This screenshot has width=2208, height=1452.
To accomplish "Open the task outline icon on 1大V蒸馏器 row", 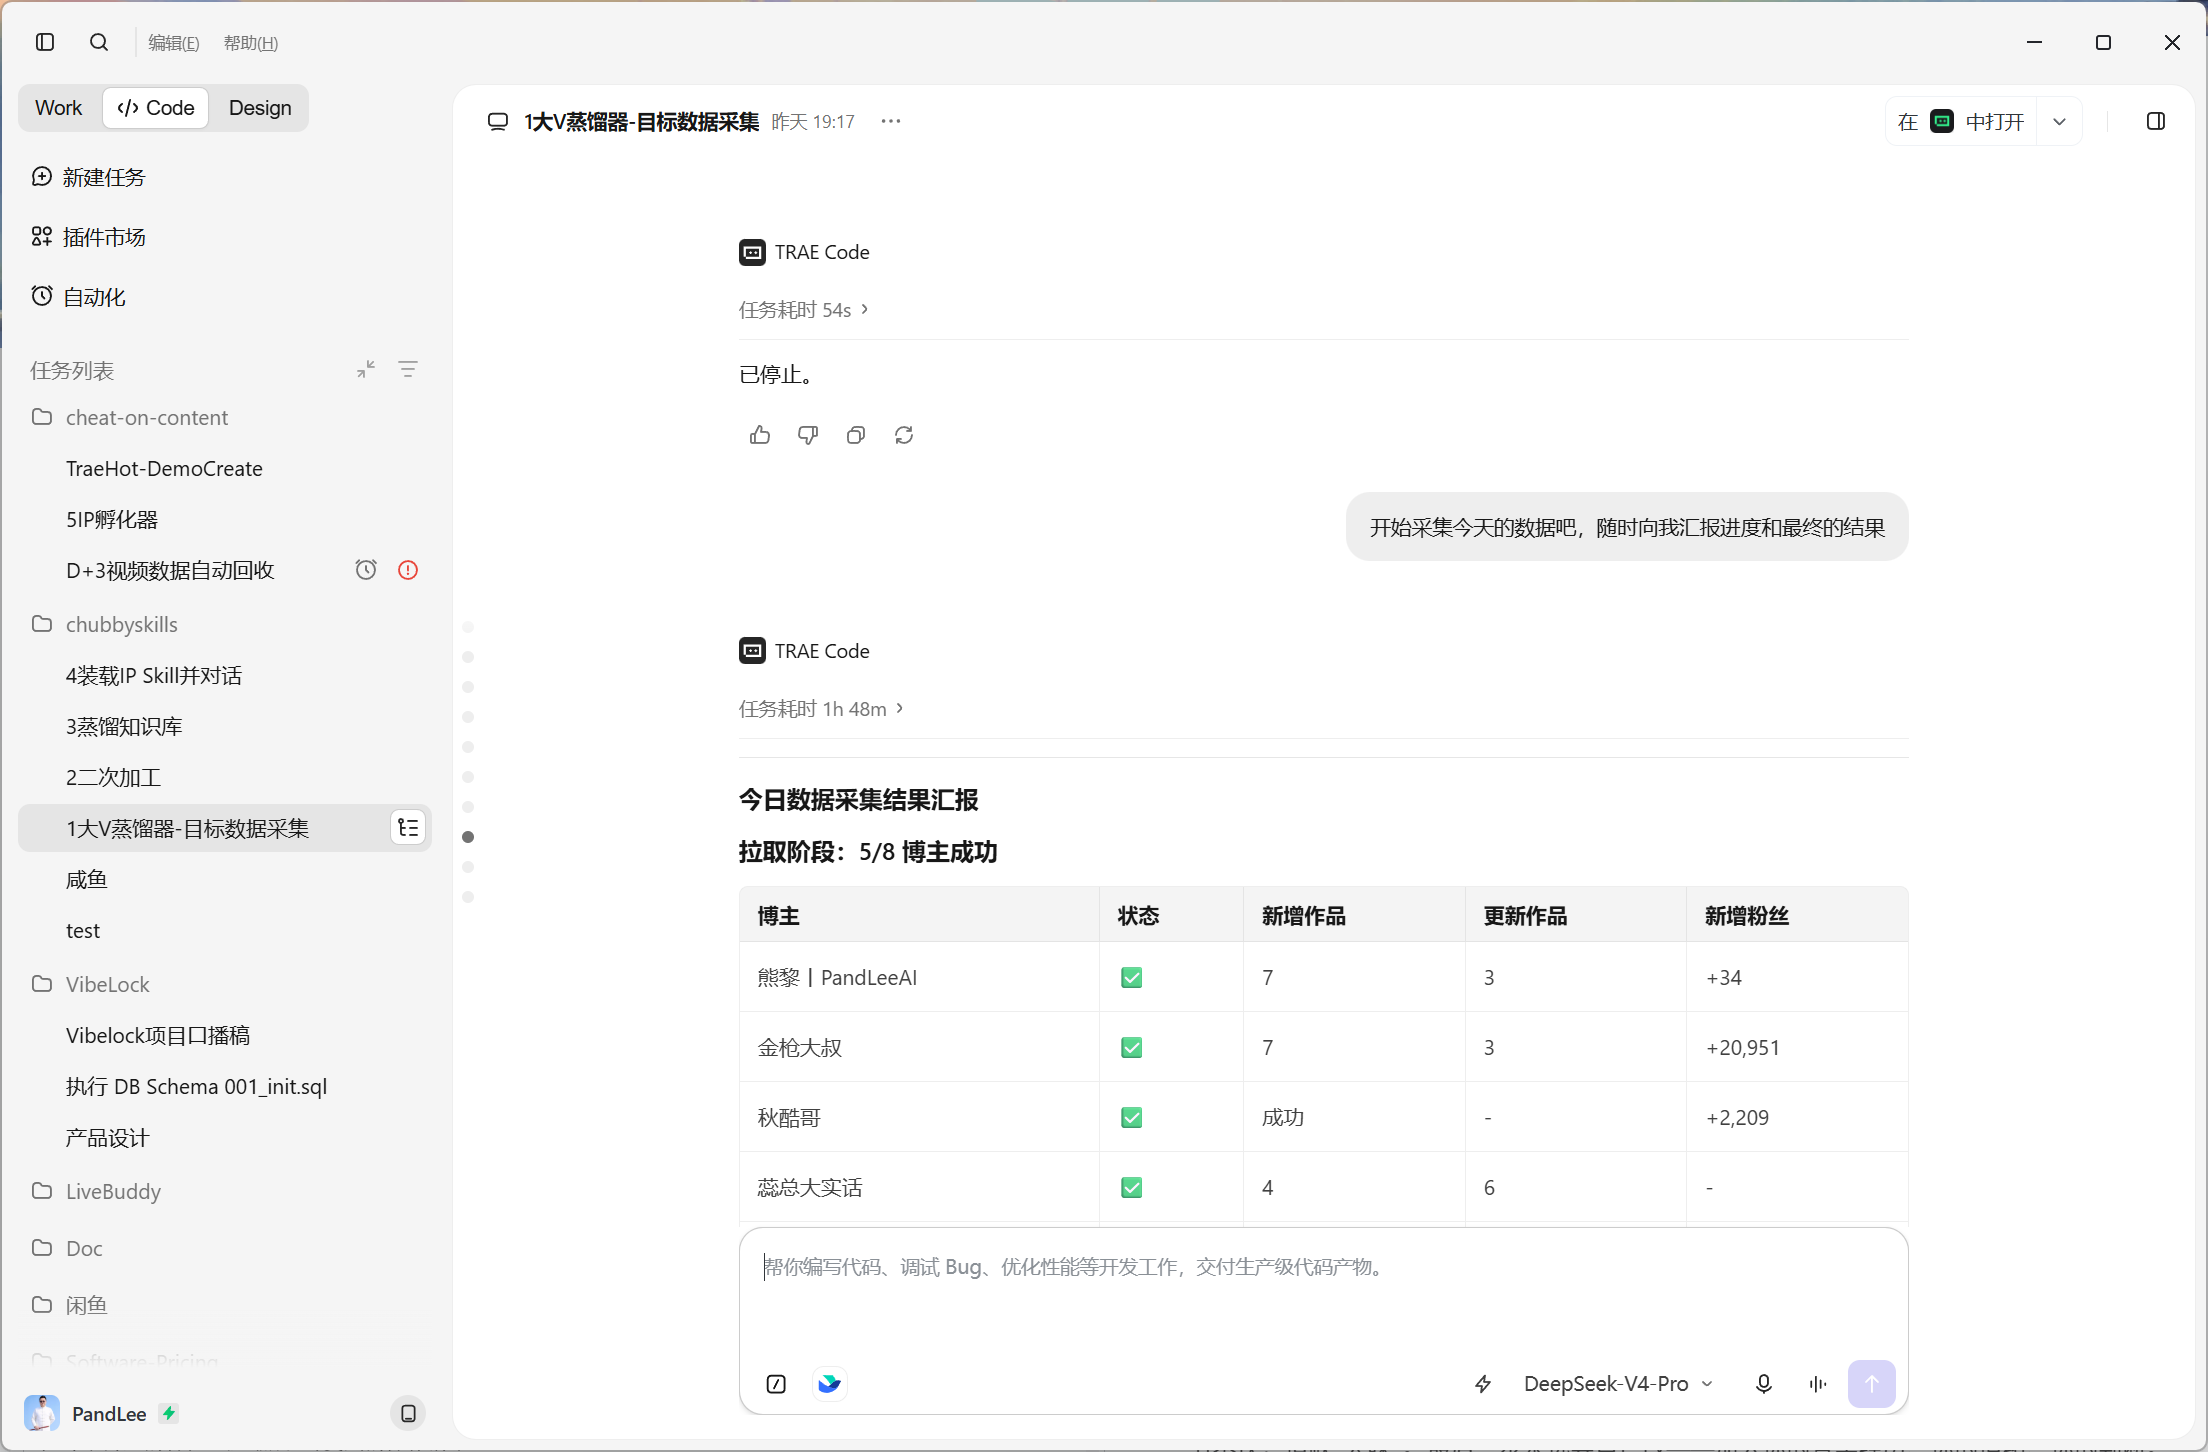I will point(408,828).
